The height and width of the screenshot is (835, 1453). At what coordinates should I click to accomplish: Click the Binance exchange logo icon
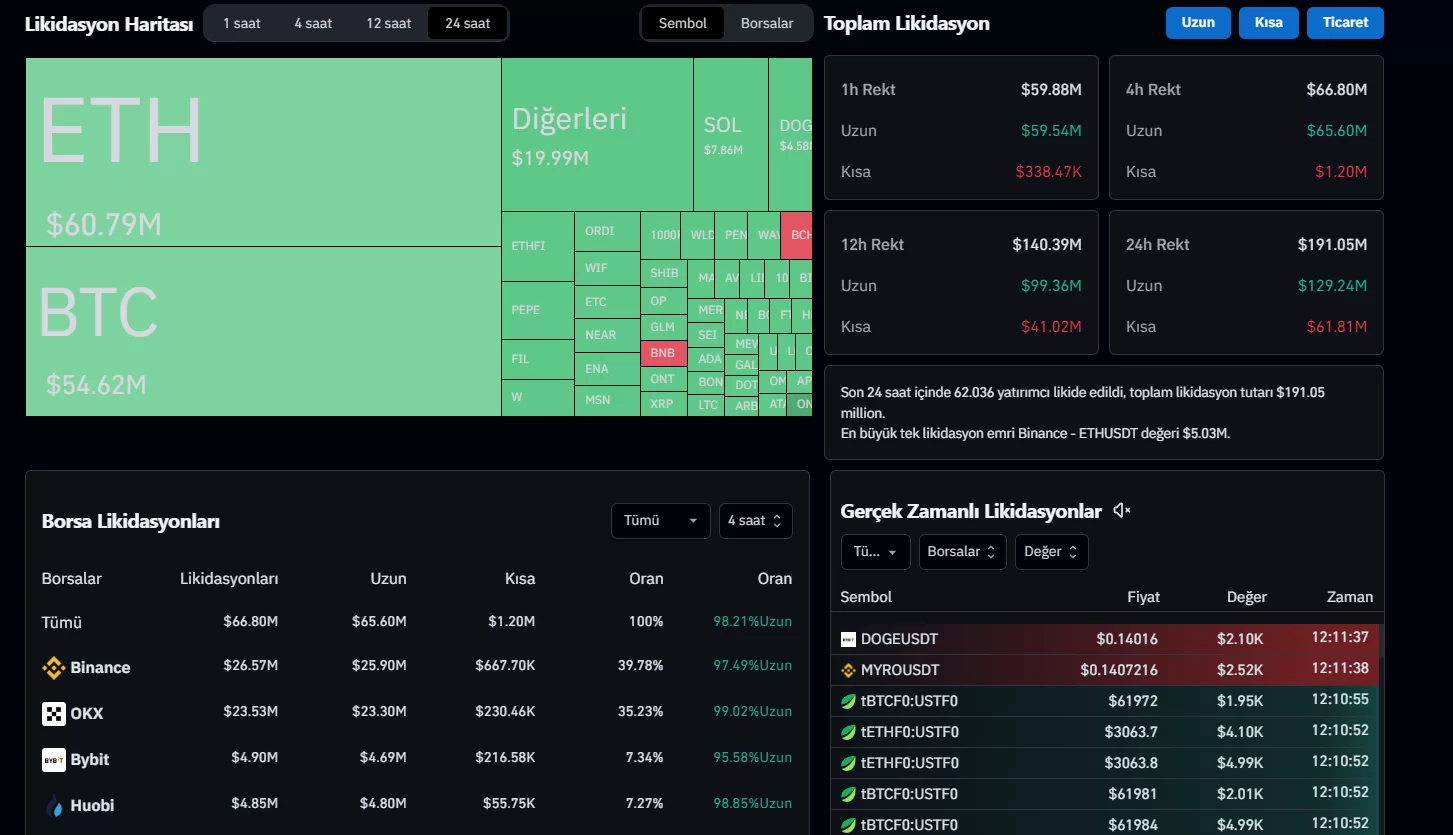pyautogui.click(x=54, y=668)
